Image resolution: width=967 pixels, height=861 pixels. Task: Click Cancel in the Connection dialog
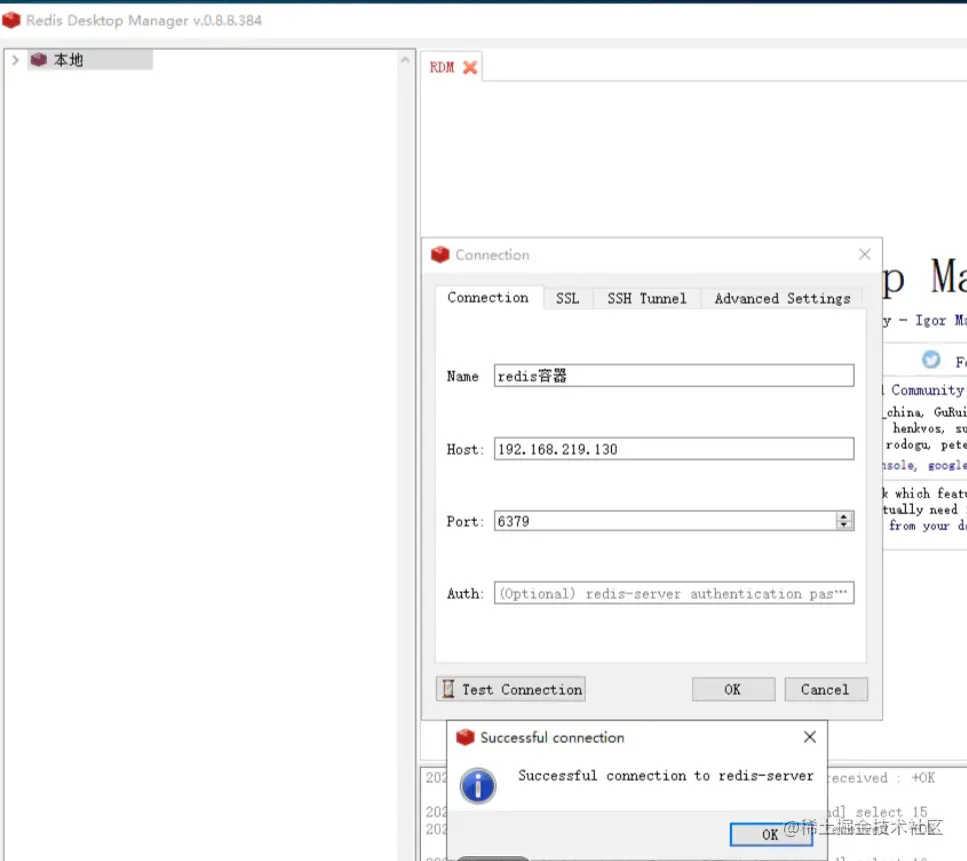pyautogui.click(x=826, y=690)
